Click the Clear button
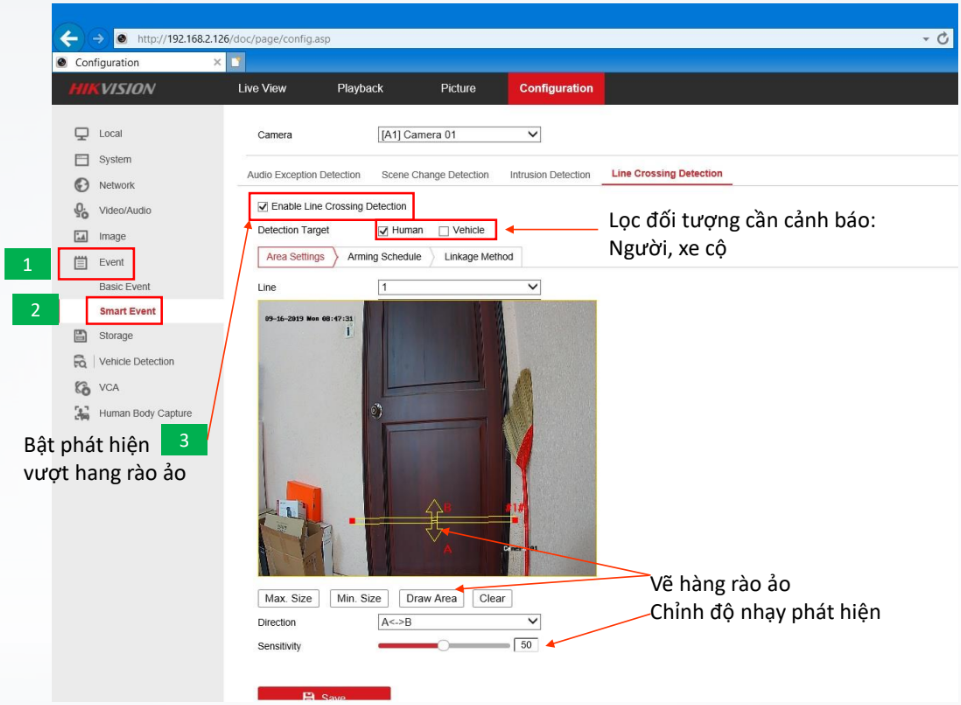The height and width of the screenshot is (705, 961). (492, 598)
